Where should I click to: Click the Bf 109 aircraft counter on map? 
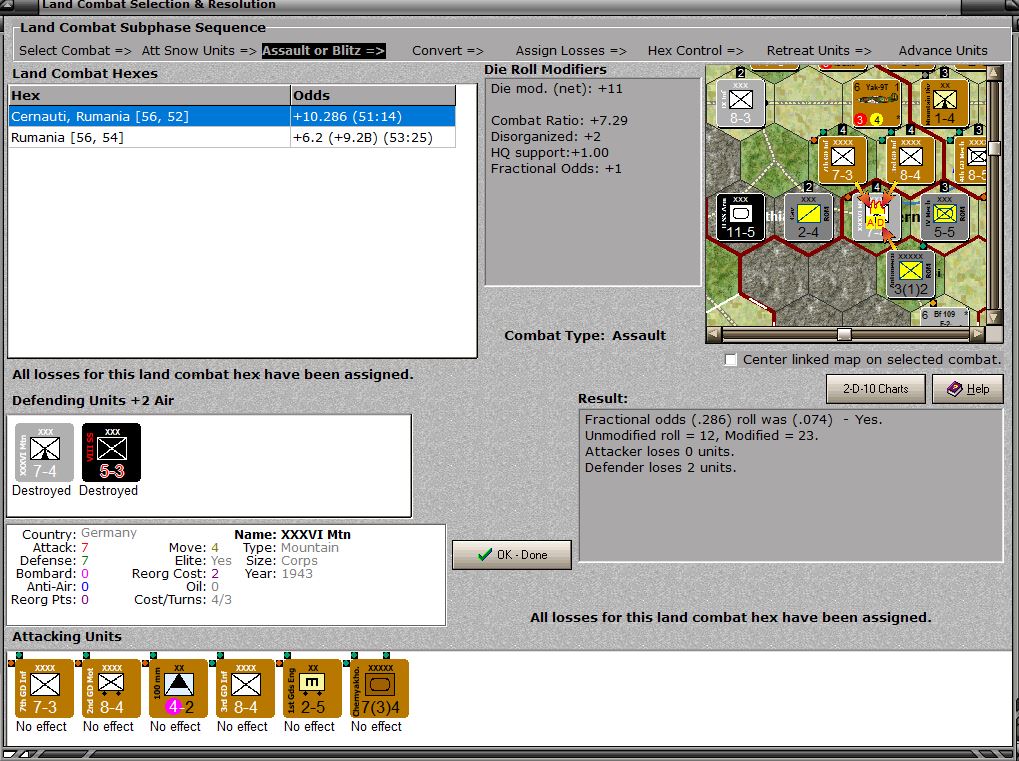[944, 317]
